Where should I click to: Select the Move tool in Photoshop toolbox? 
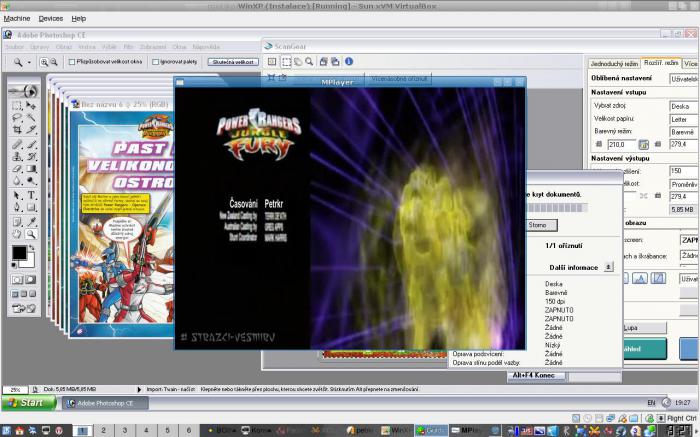31,106
